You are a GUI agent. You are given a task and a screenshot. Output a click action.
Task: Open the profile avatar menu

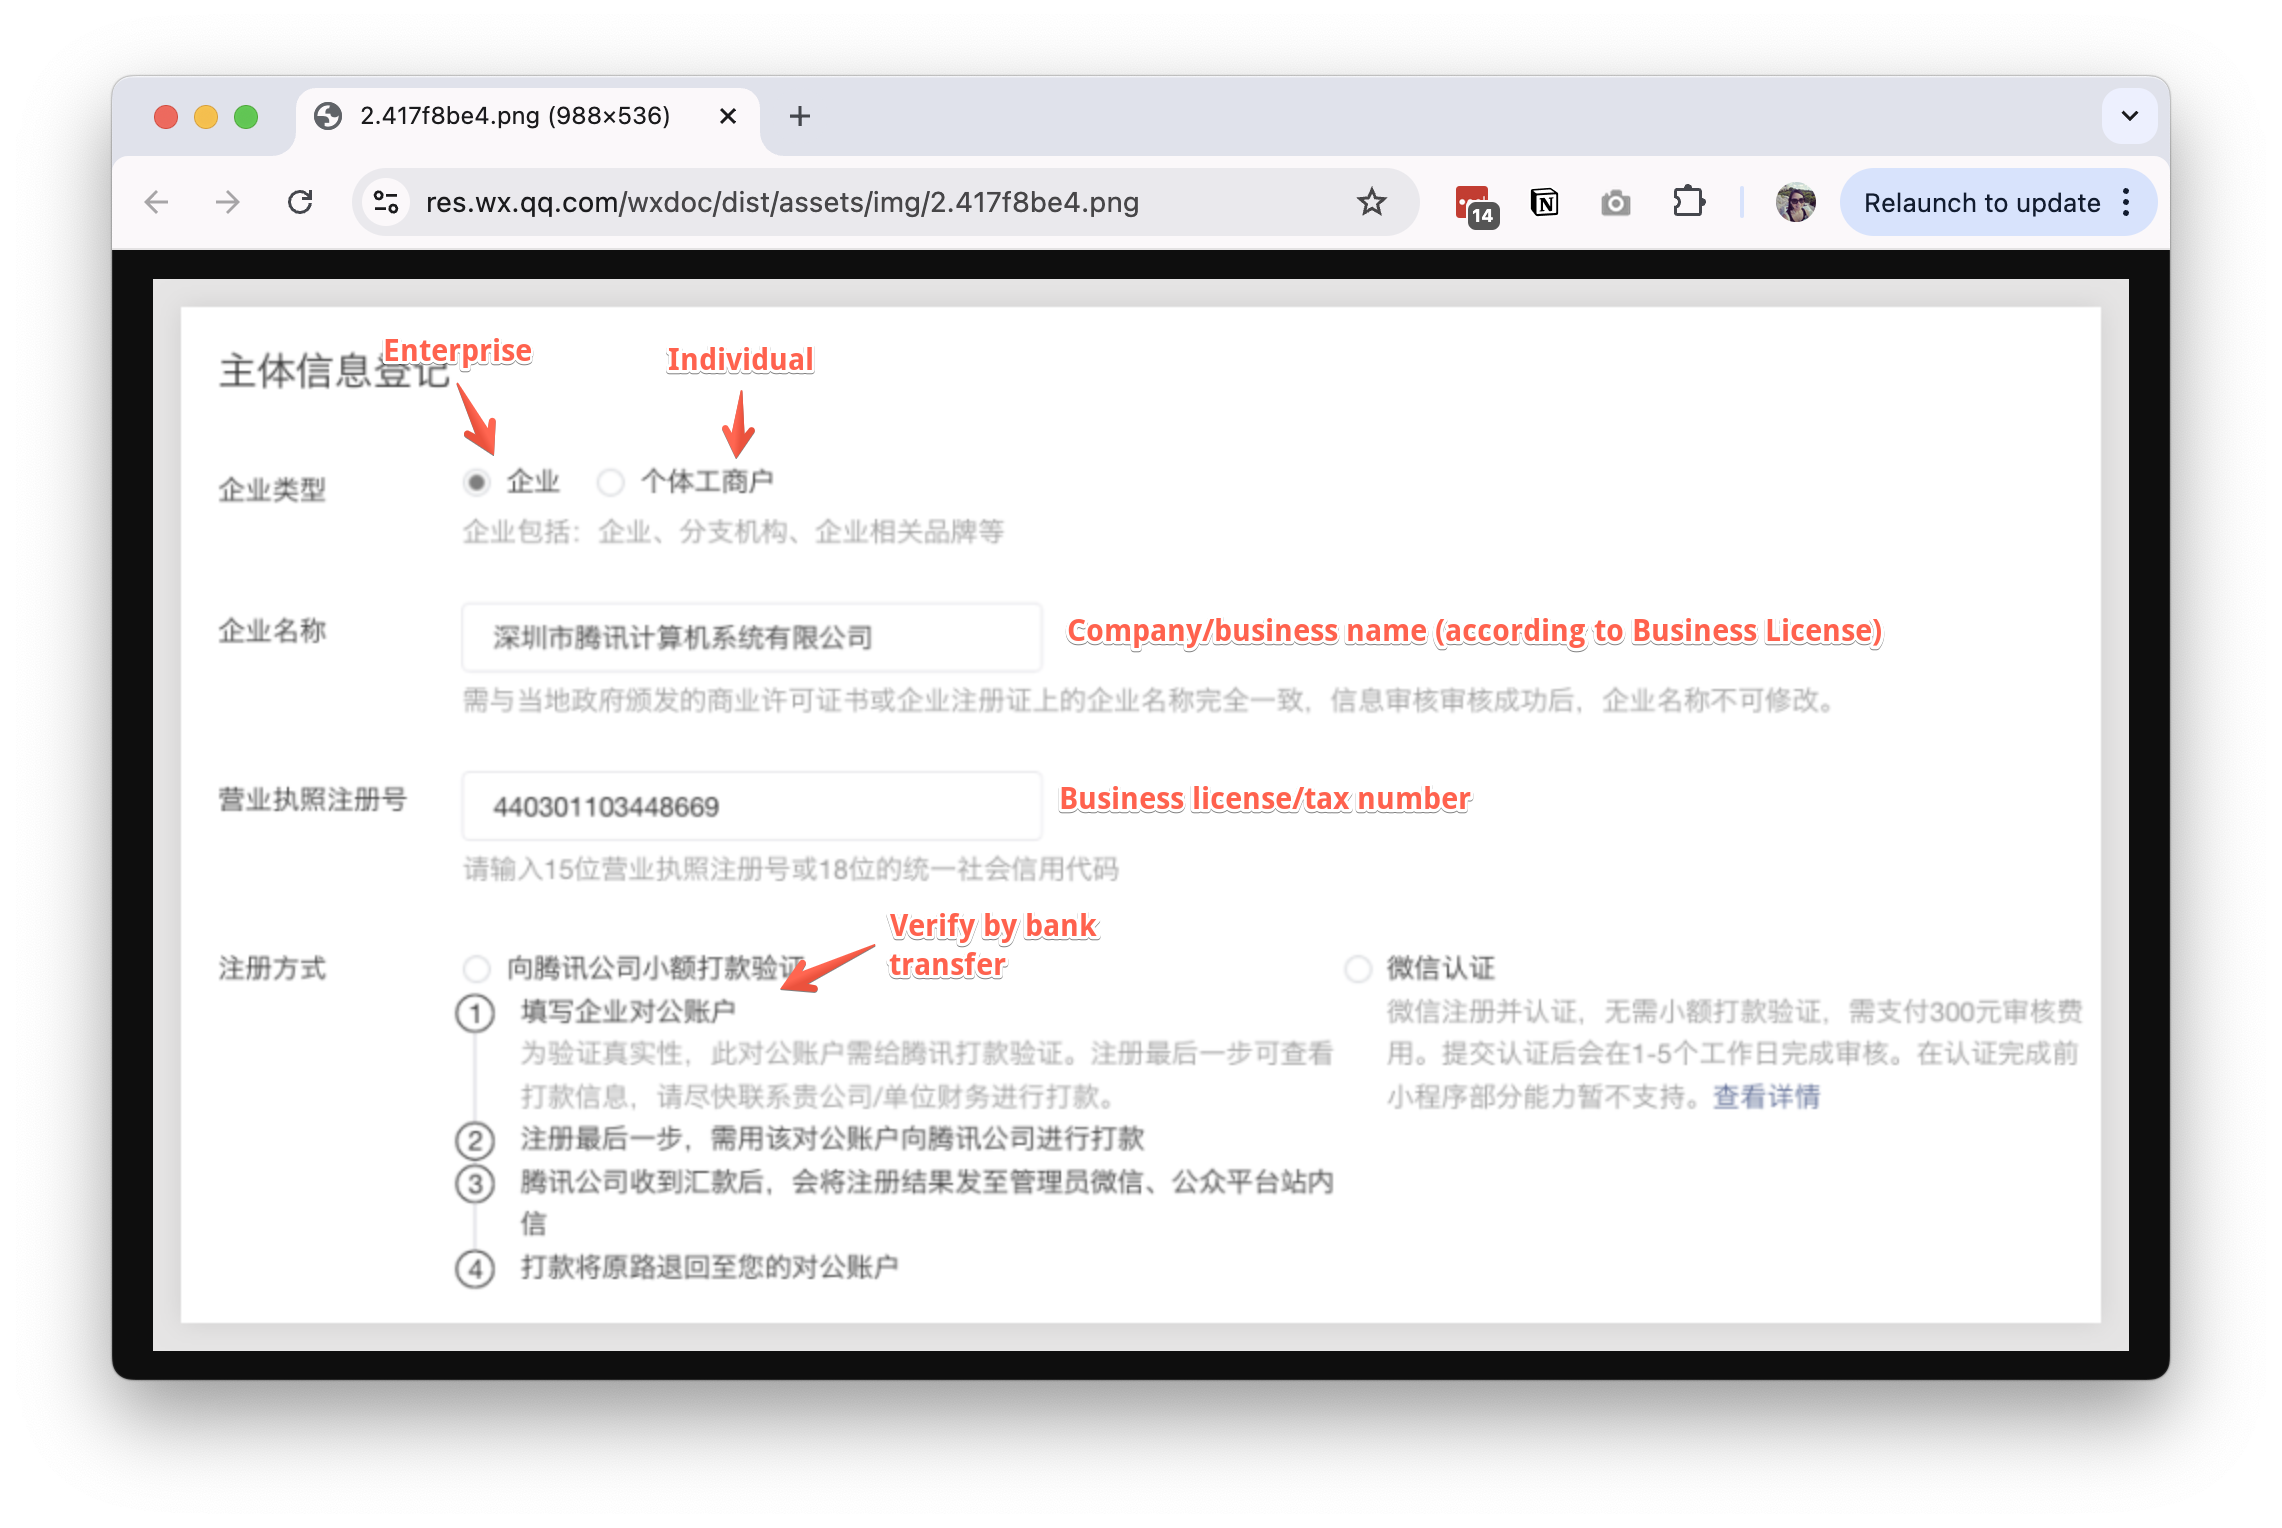point(1795,202)
